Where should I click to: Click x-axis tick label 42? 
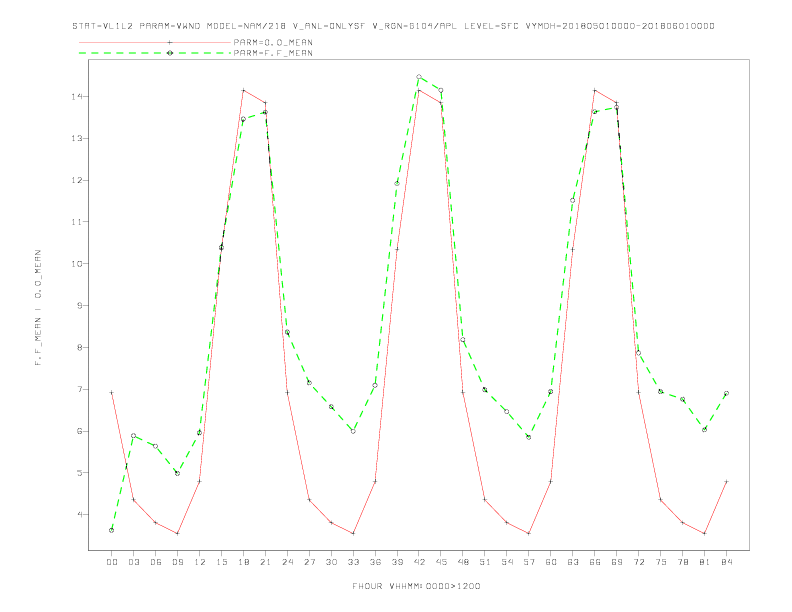(x=419, y=562)
